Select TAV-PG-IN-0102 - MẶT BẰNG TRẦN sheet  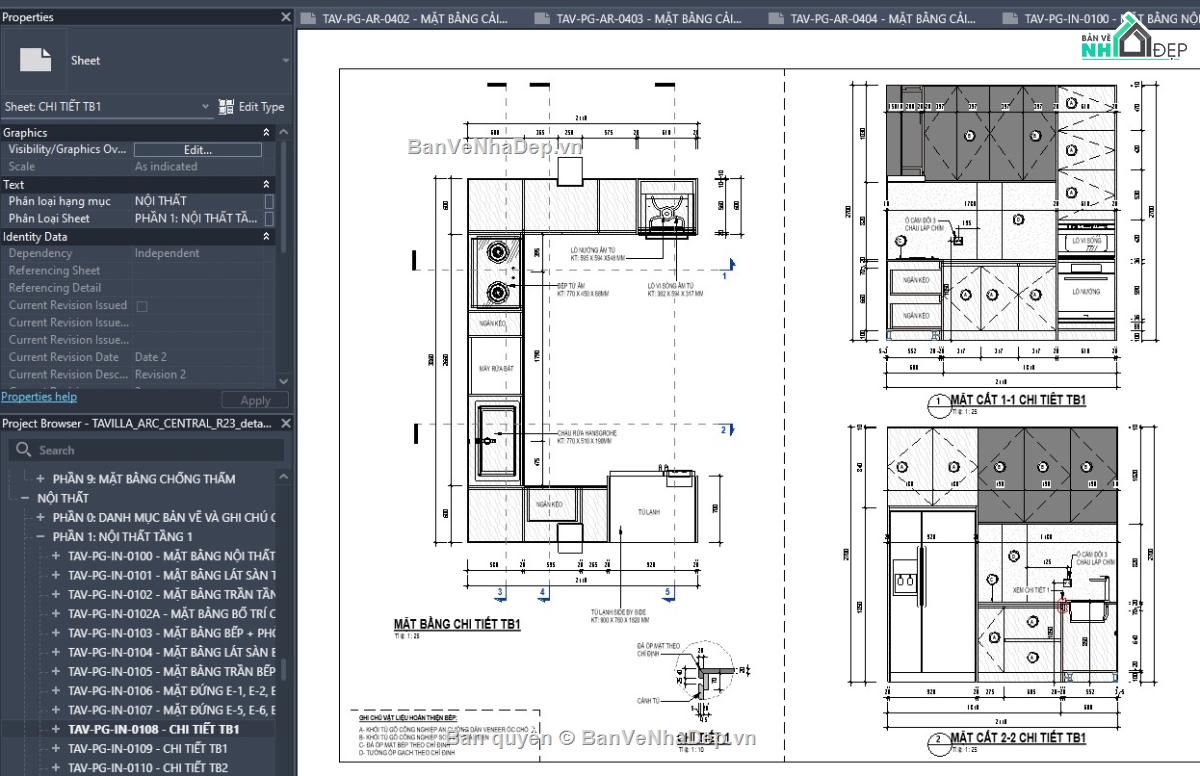pyautogui.click(x=172, y=594)
